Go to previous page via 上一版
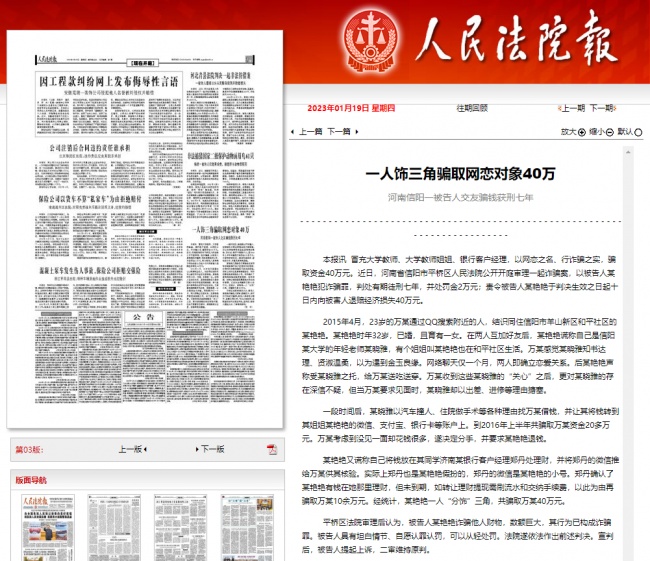The height and width of the screenshot is (561, 650). tap(133, 449)
